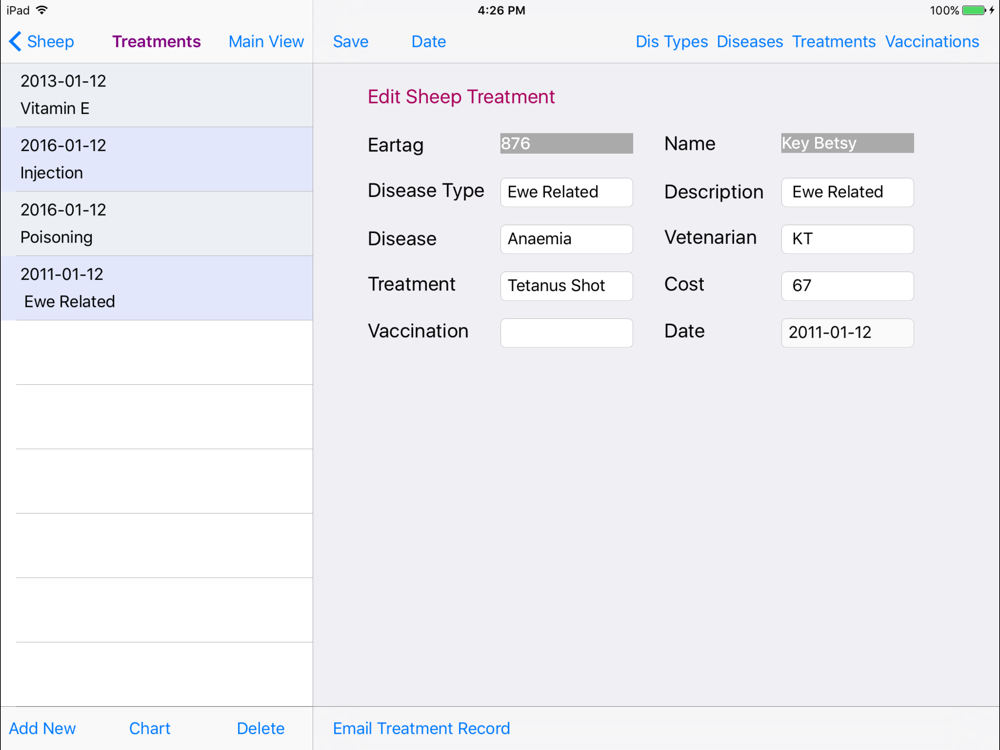Switch to Vaccinations section
The image size is (1000, 750).
pos(932,41)
